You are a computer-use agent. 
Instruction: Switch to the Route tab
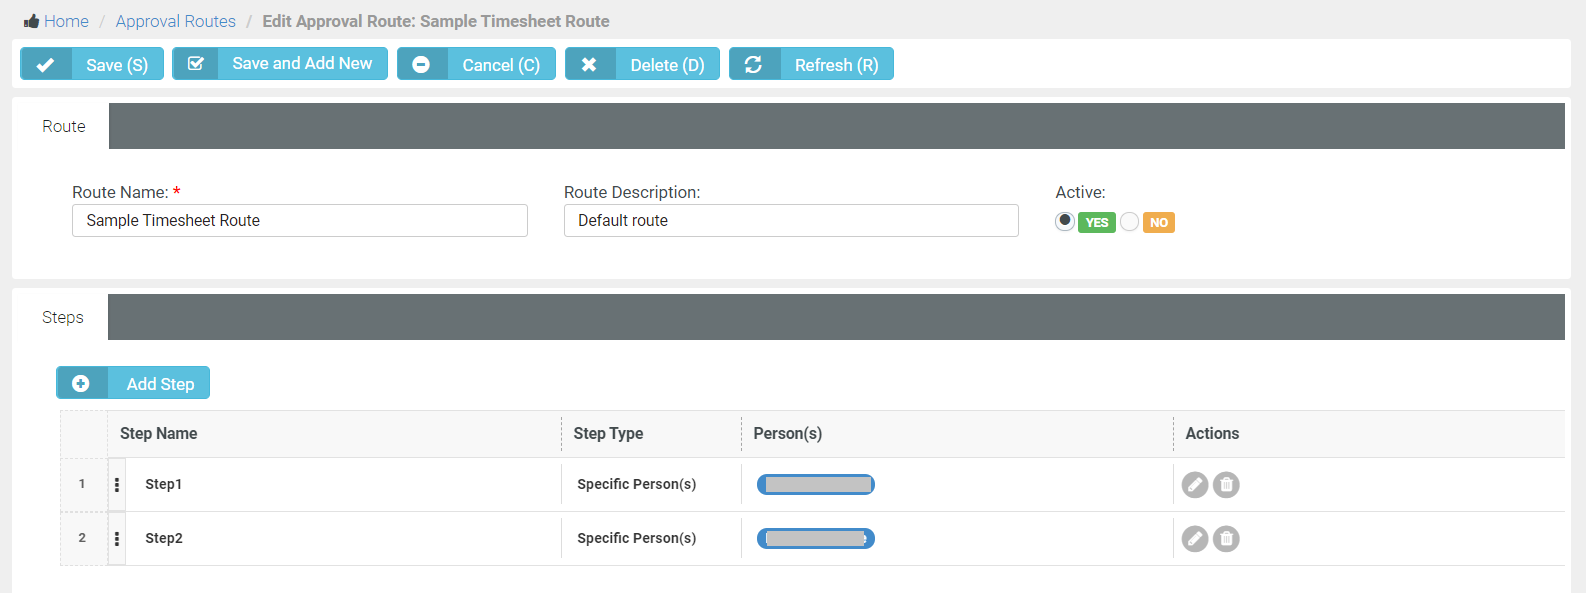tap(64, 126)
